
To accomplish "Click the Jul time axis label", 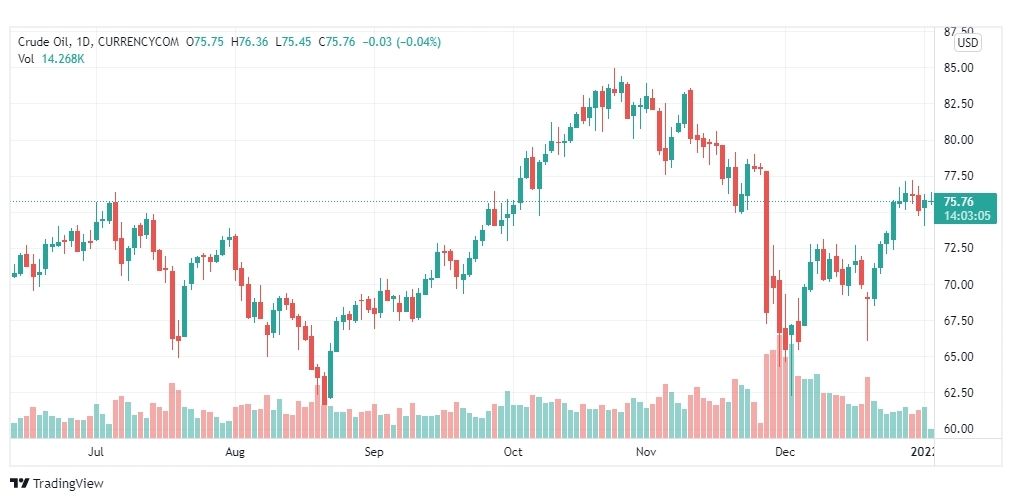I will click(x=96, y=452).
